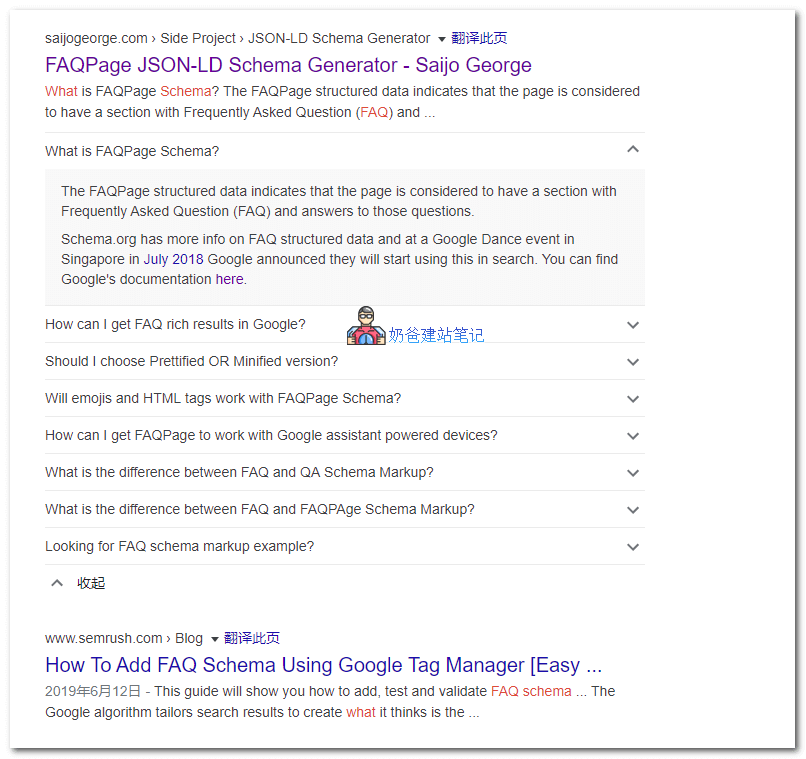The height and width of the screenshot is (759, 806).
Task: Expand 'FAQ and FAQPAge Schema Markup' chevron
Action: [632, 510]
